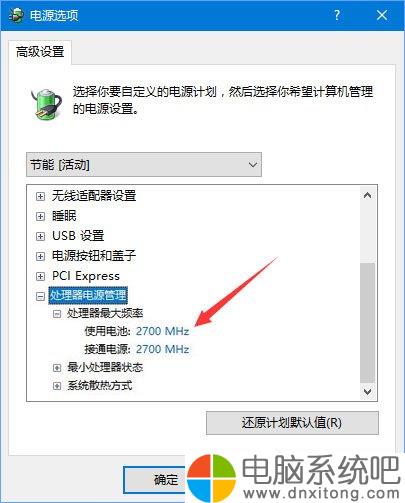
Task: Expand the 最小处理器状态 sub-node
Action: 57,368
